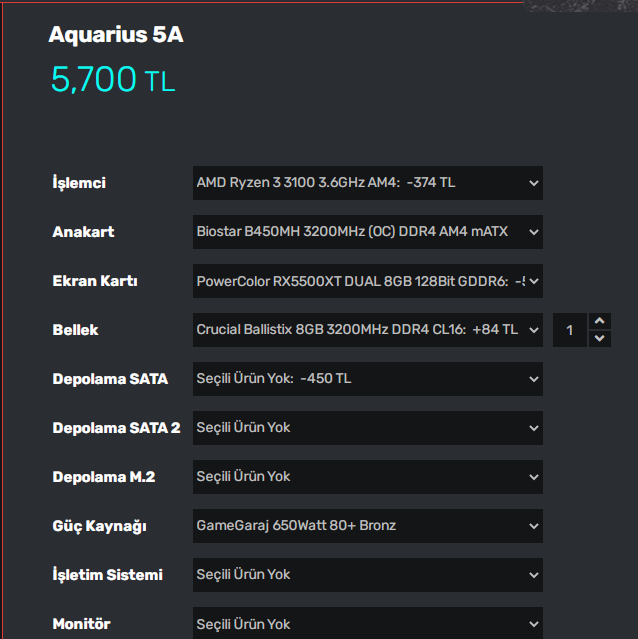Expand the Monitör dropdown
The width and height of the screenshot is (638, 639).
[x=367, y=624]
